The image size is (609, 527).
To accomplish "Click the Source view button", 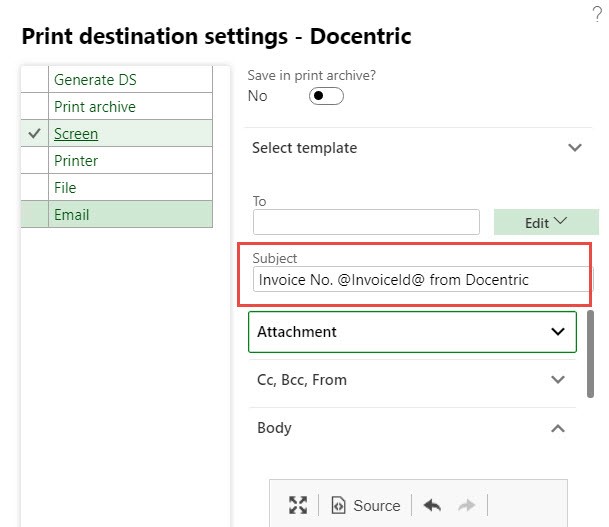I will (x=366, y=505).
